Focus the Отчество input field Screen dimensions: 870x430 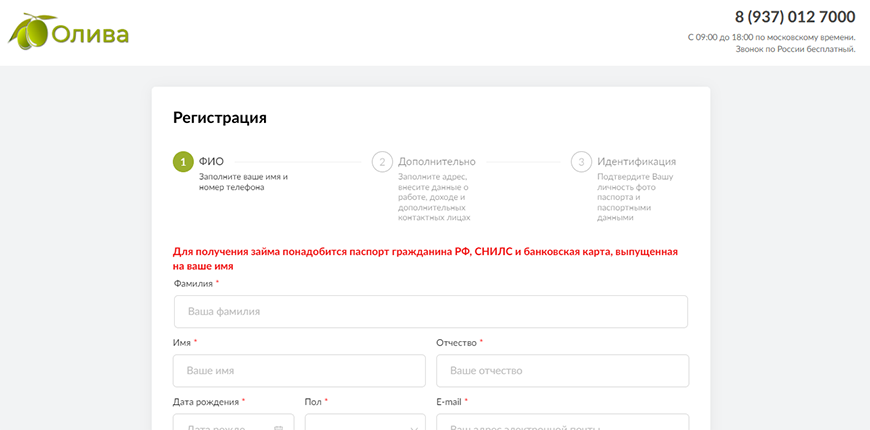[562, 371]
